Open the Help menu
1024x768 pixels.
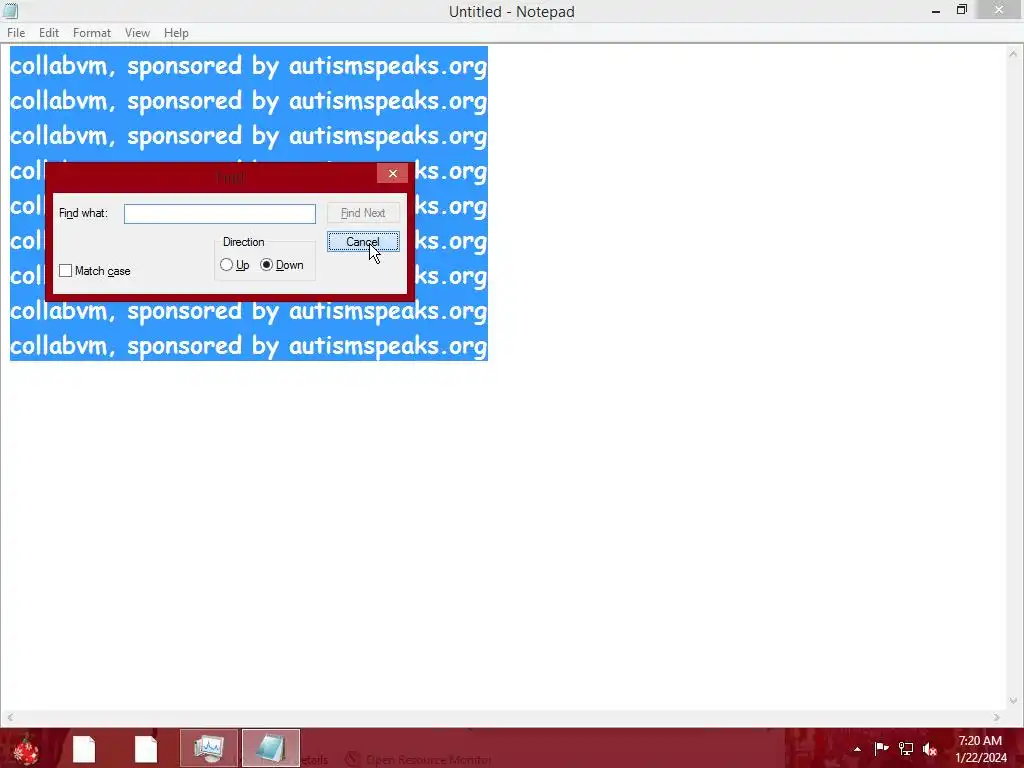pos(176,33)
